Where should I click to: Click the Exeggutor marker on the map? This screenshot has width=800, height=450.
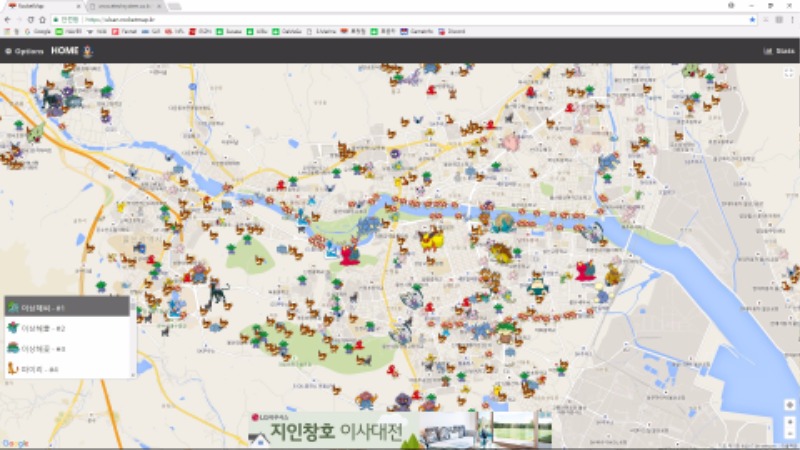506,332
